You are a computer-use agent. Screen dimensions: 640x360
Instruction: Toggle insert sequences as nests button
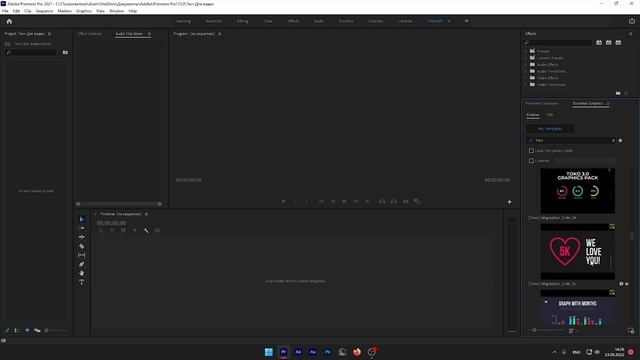(100, 230)
